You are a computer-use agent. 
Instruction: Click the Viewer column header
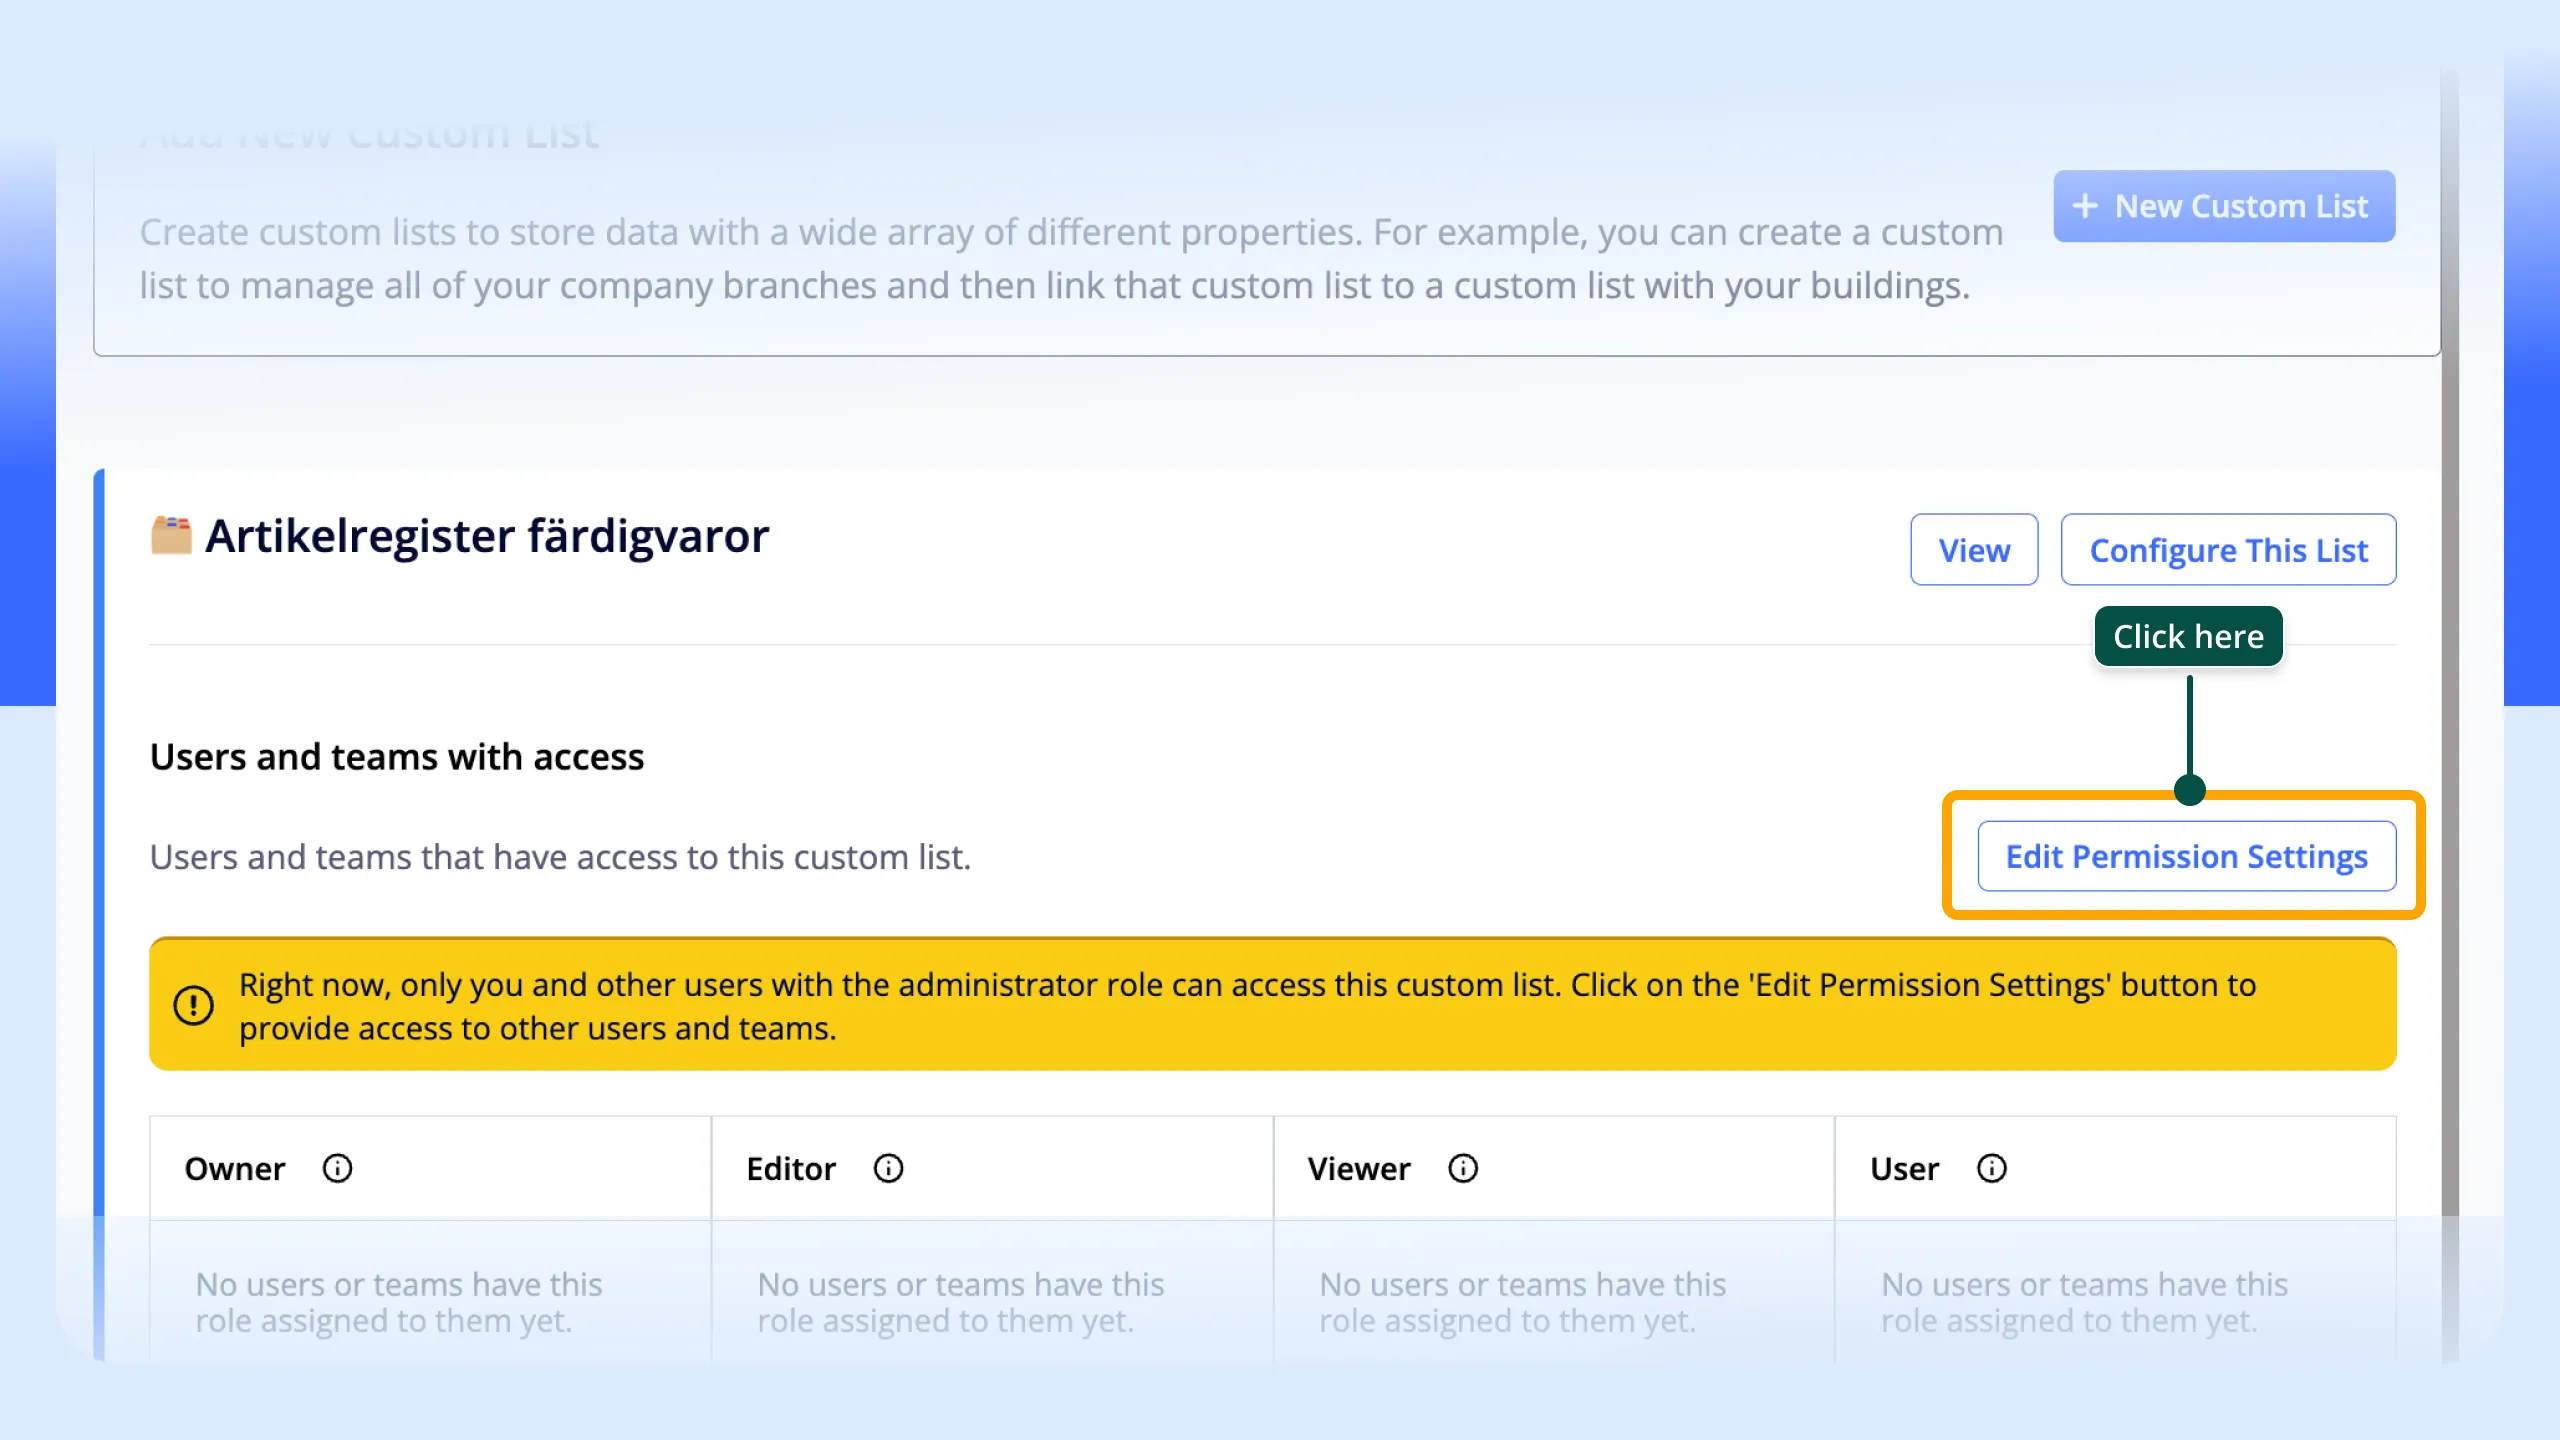[x=1358, y=1168]
